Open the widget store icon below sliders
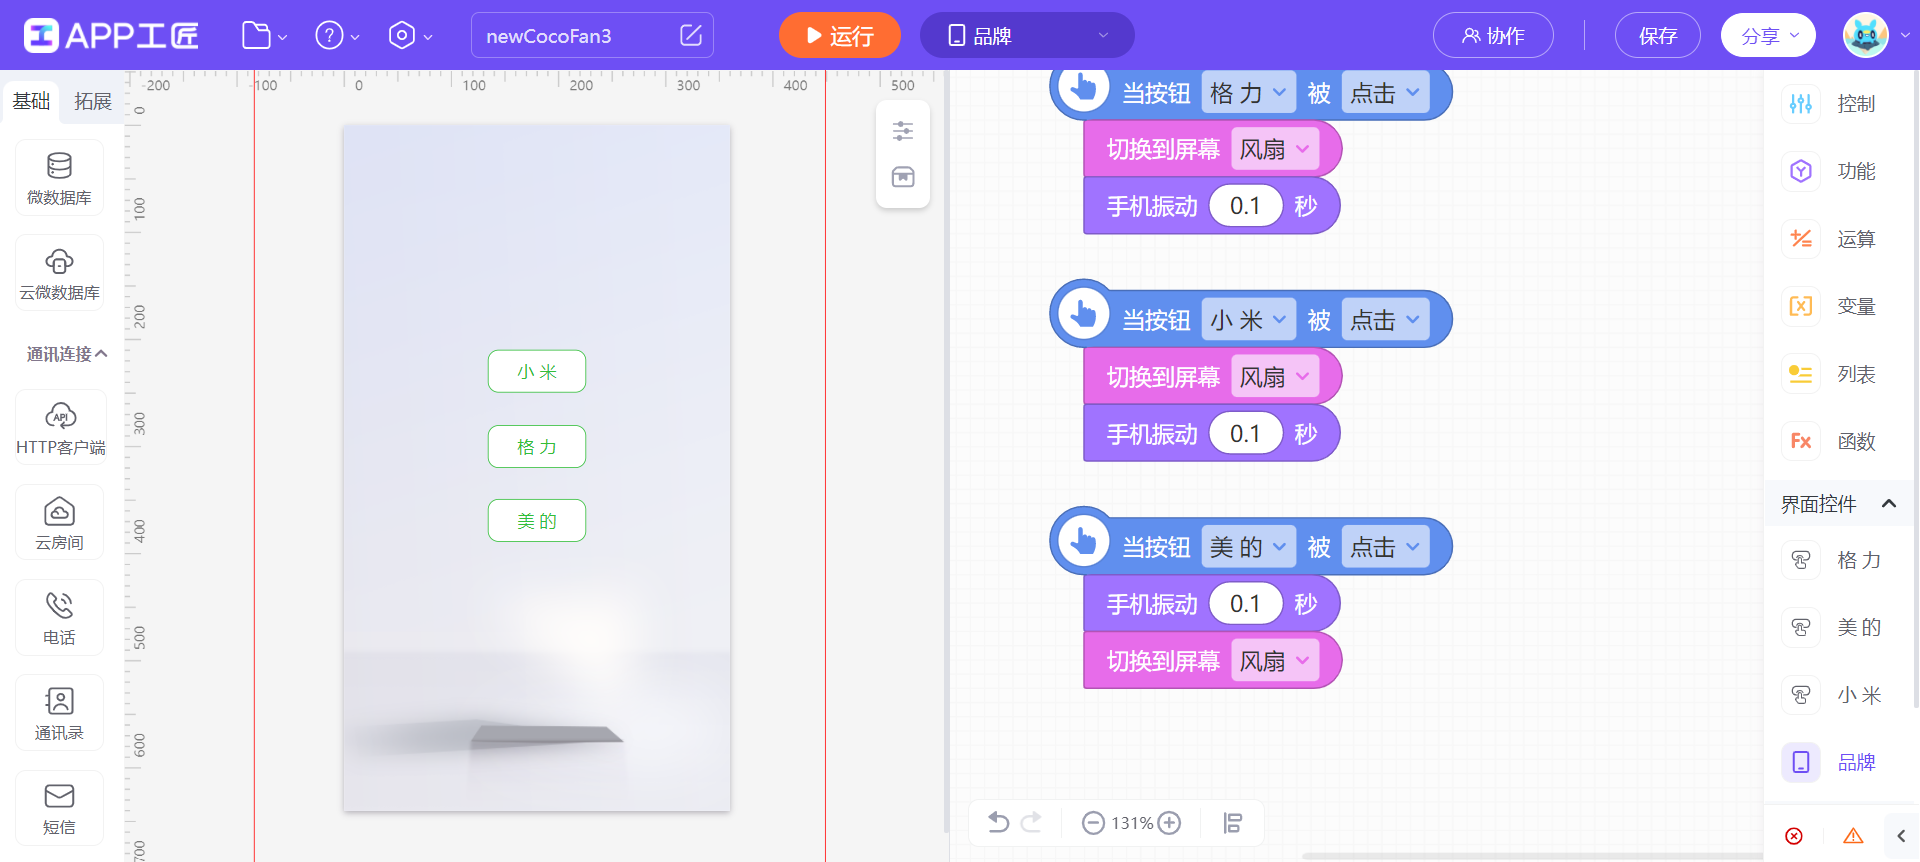 tap(903, 177)
